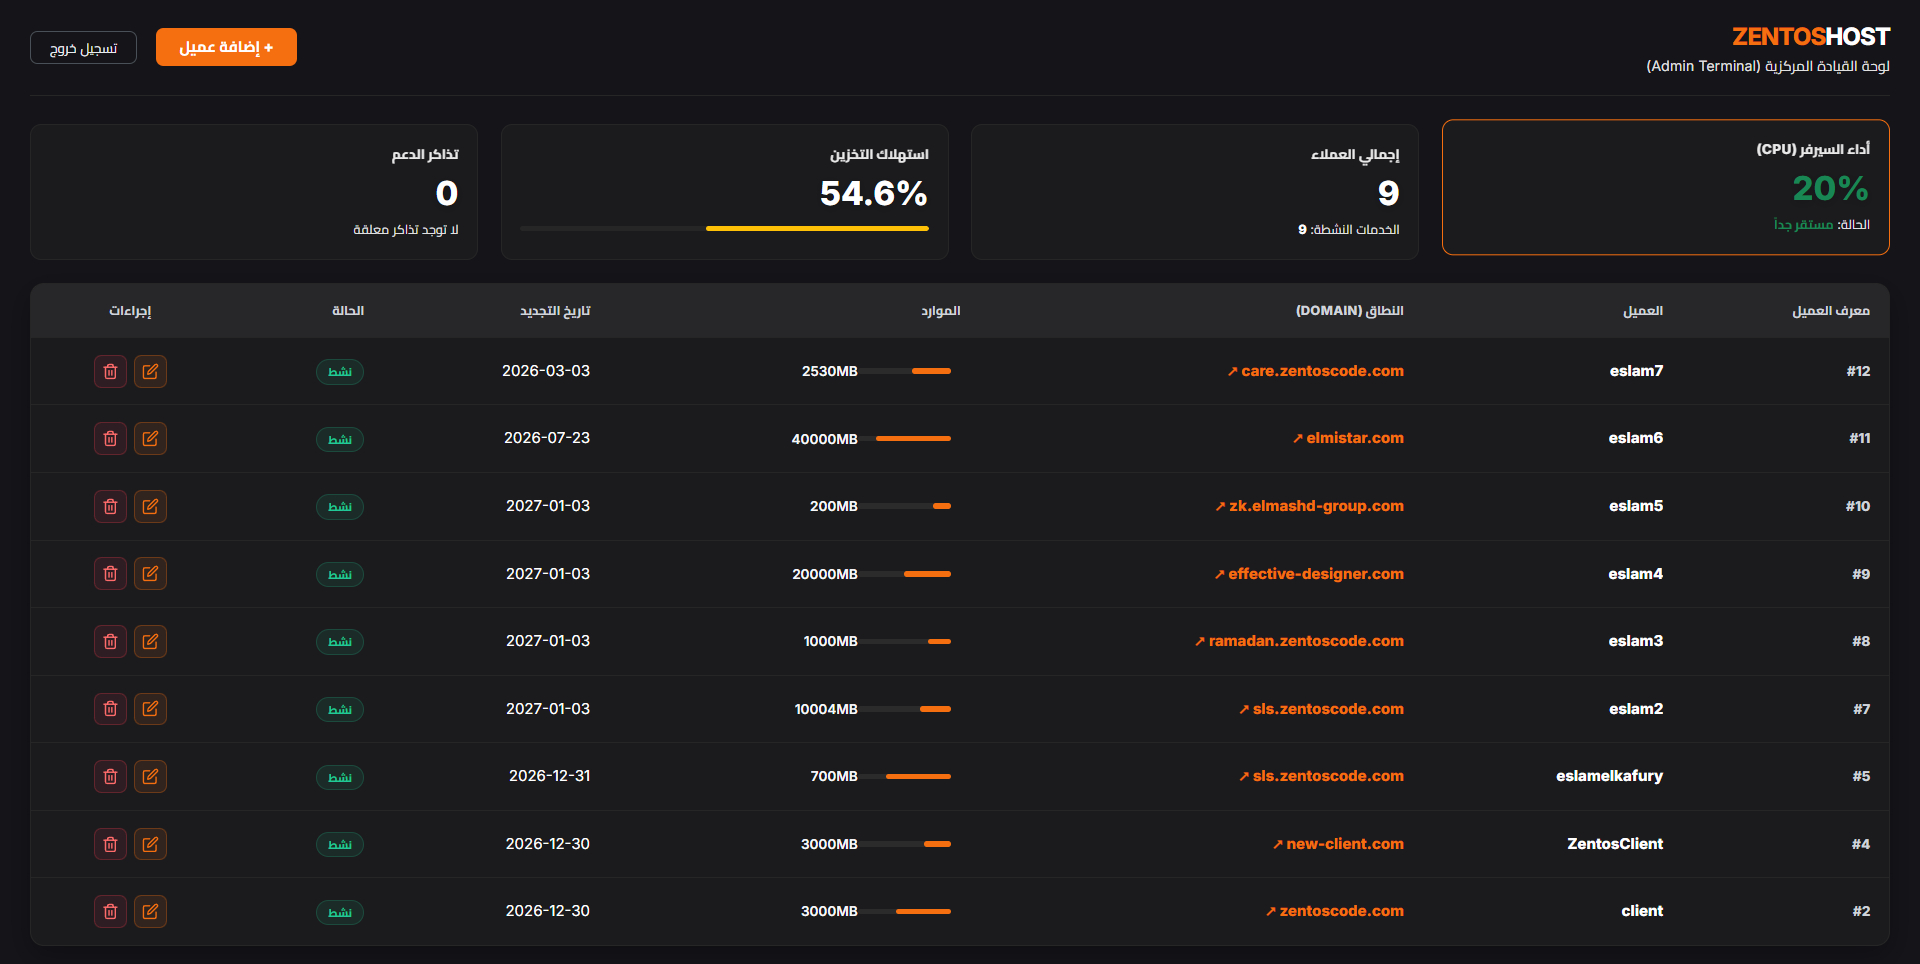The height and width of the screenshot is (964, 1920).
Task: Open zk.elmashd-group.com link
Action: point(1315,506)
